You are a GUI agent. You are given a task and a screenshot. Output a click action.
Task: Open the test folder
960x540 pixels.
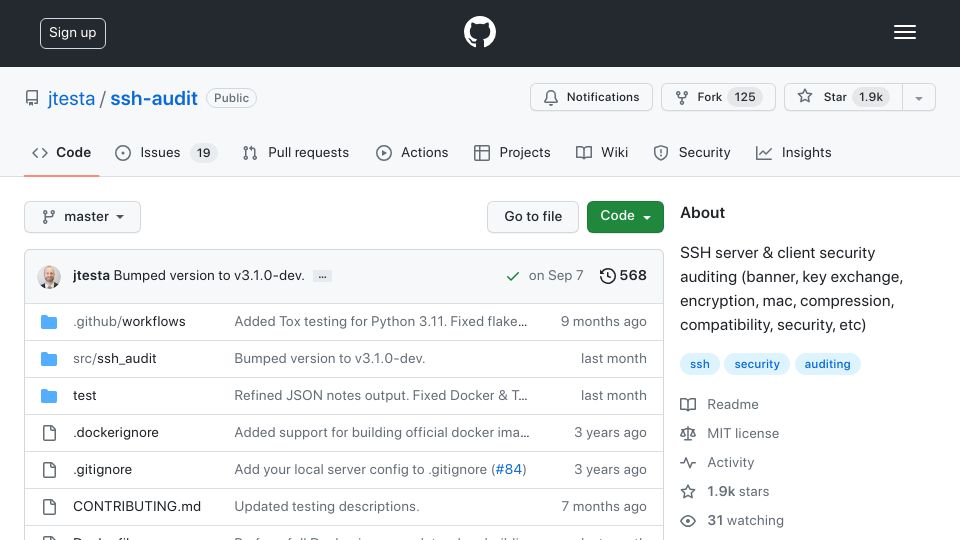84,396
